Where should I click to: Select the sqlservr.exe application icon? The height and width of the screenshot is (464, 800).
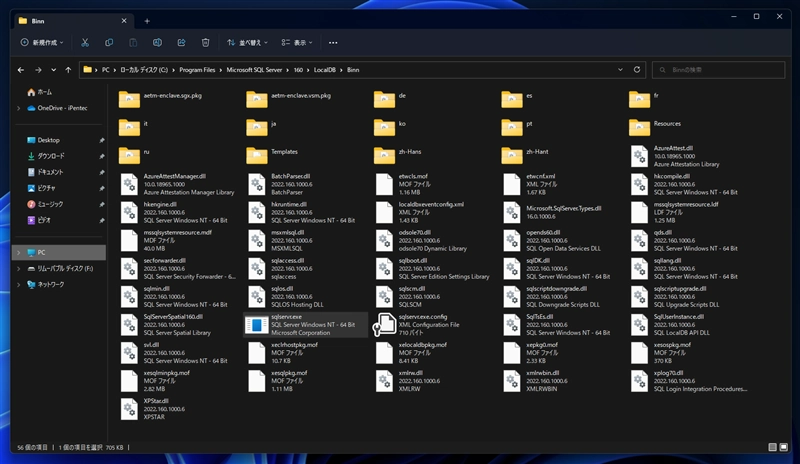(x=257, y=325)
